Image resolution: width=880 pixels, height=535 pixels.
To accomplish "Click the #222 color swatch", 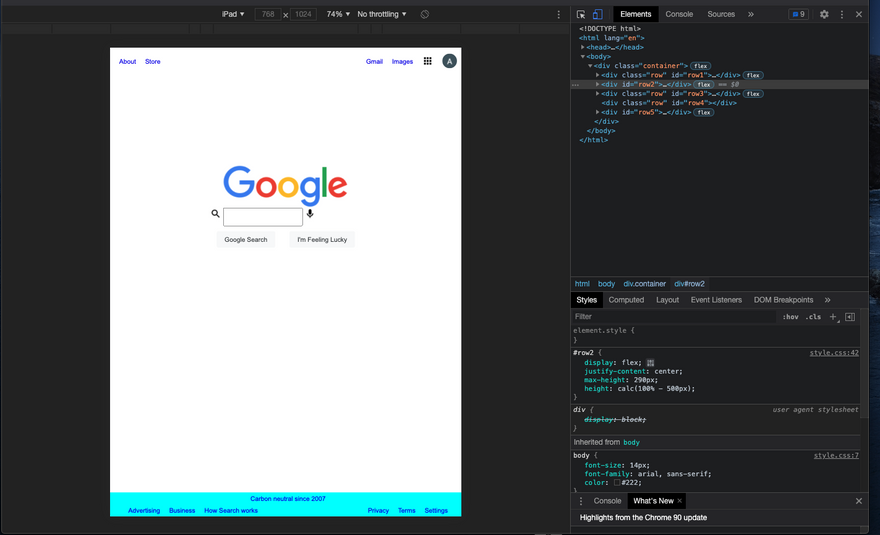I will click(617, 483).
